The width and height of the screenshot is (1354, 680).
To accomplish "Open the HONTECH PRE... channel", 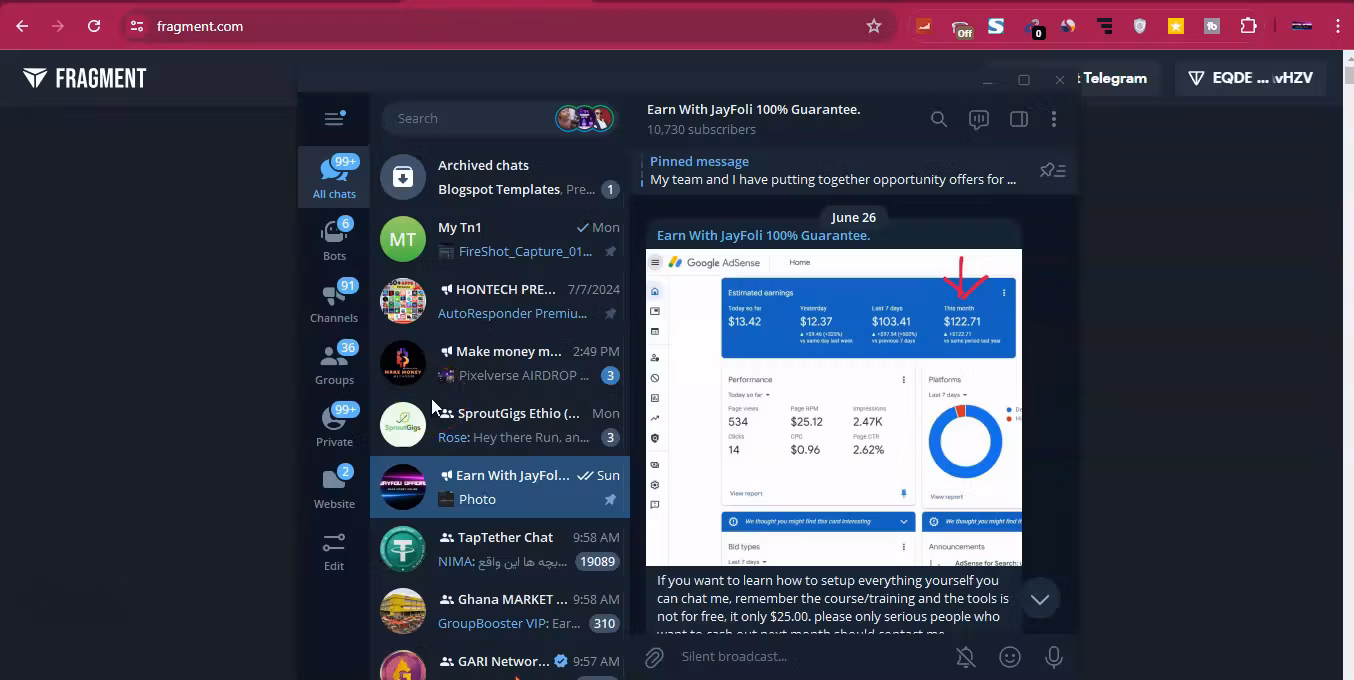I will [x=500, y=301].
